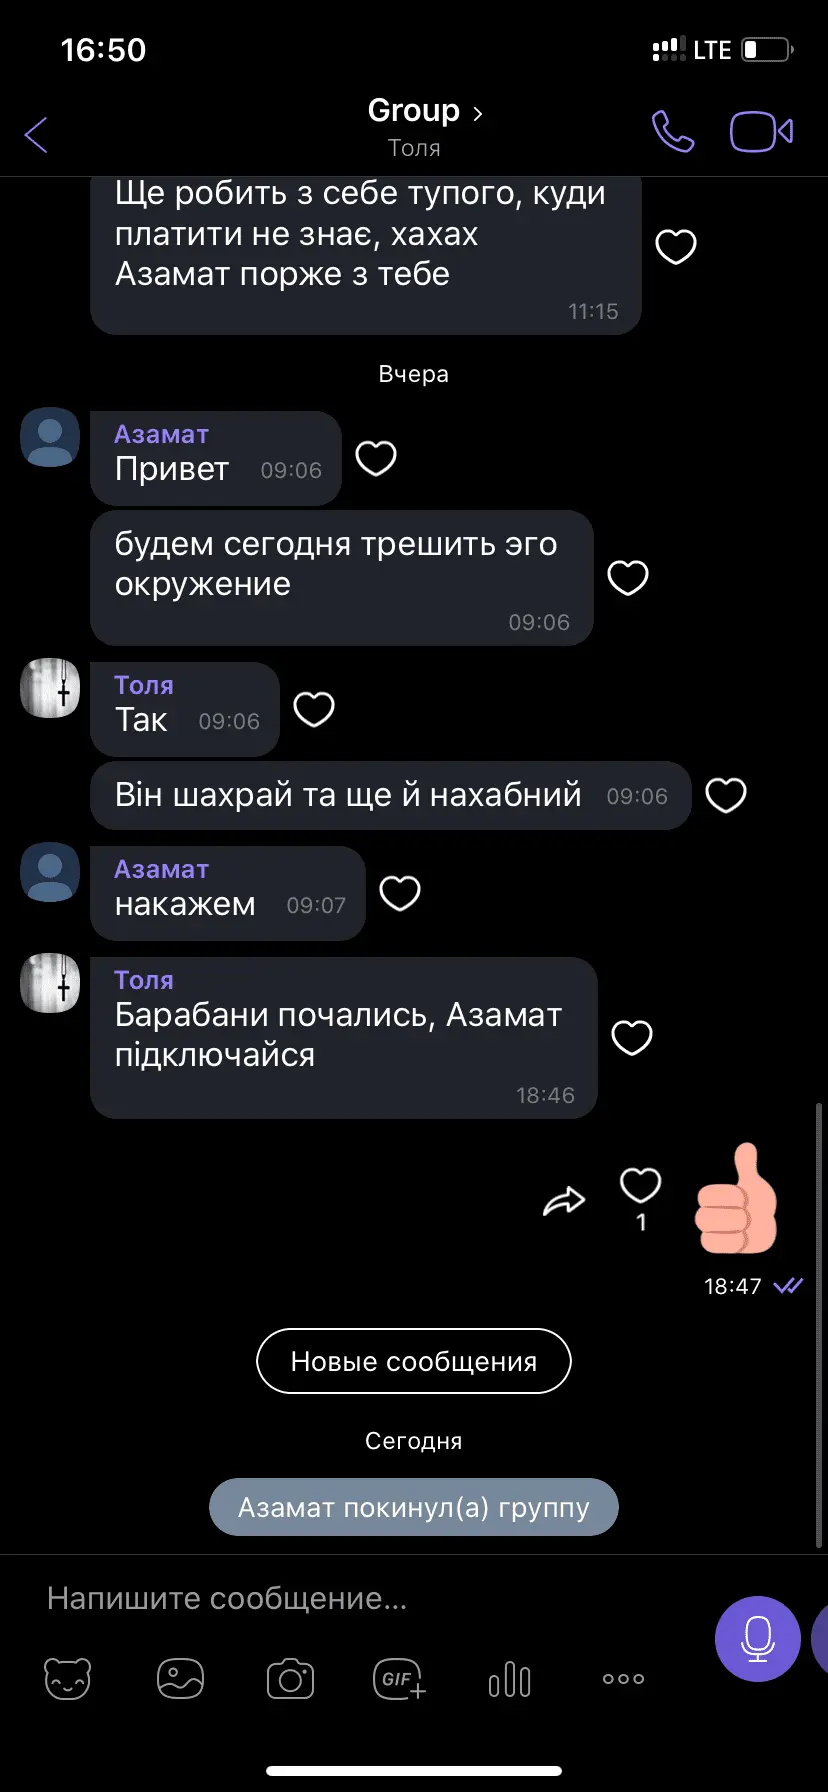This screenshot has width=828, height=1792.
Task: Forward the thumbs-up sticker with the share arrow
Action: (x=564, y=1201)
